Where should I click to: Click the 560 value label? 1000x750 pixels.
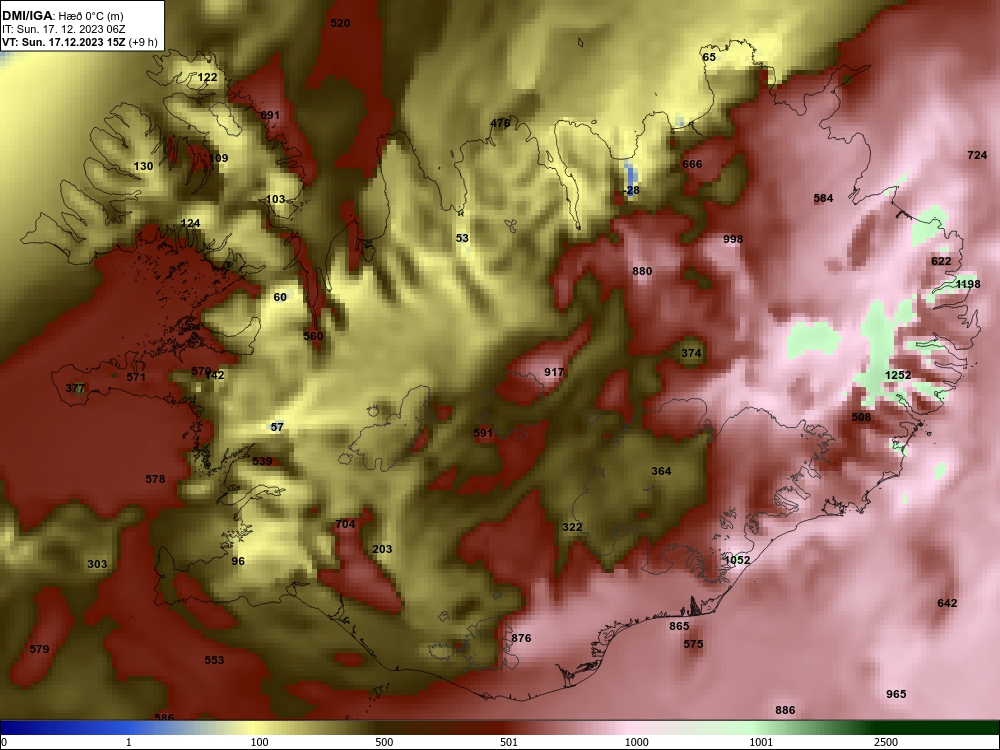click(x=313, y=336)
